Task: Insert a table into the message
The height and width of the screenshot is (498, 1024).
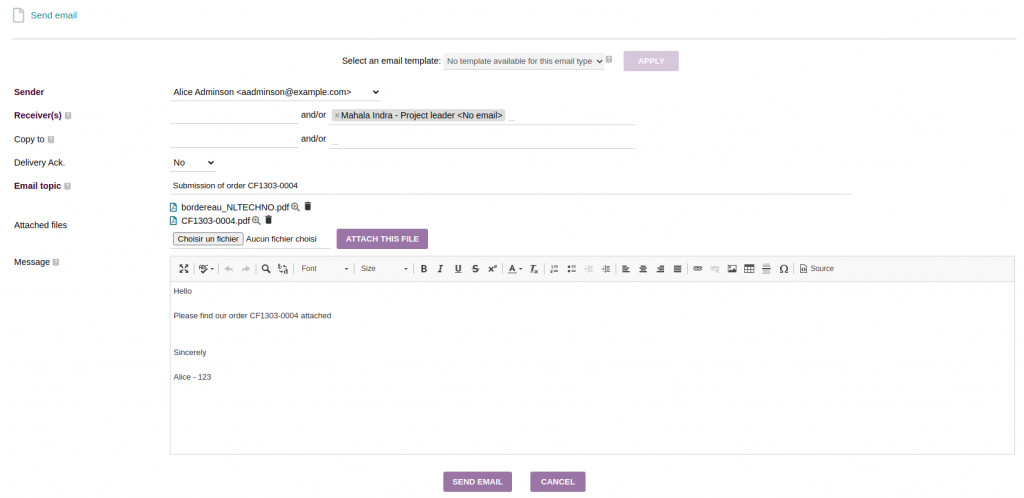Action: tap(749, 269)
